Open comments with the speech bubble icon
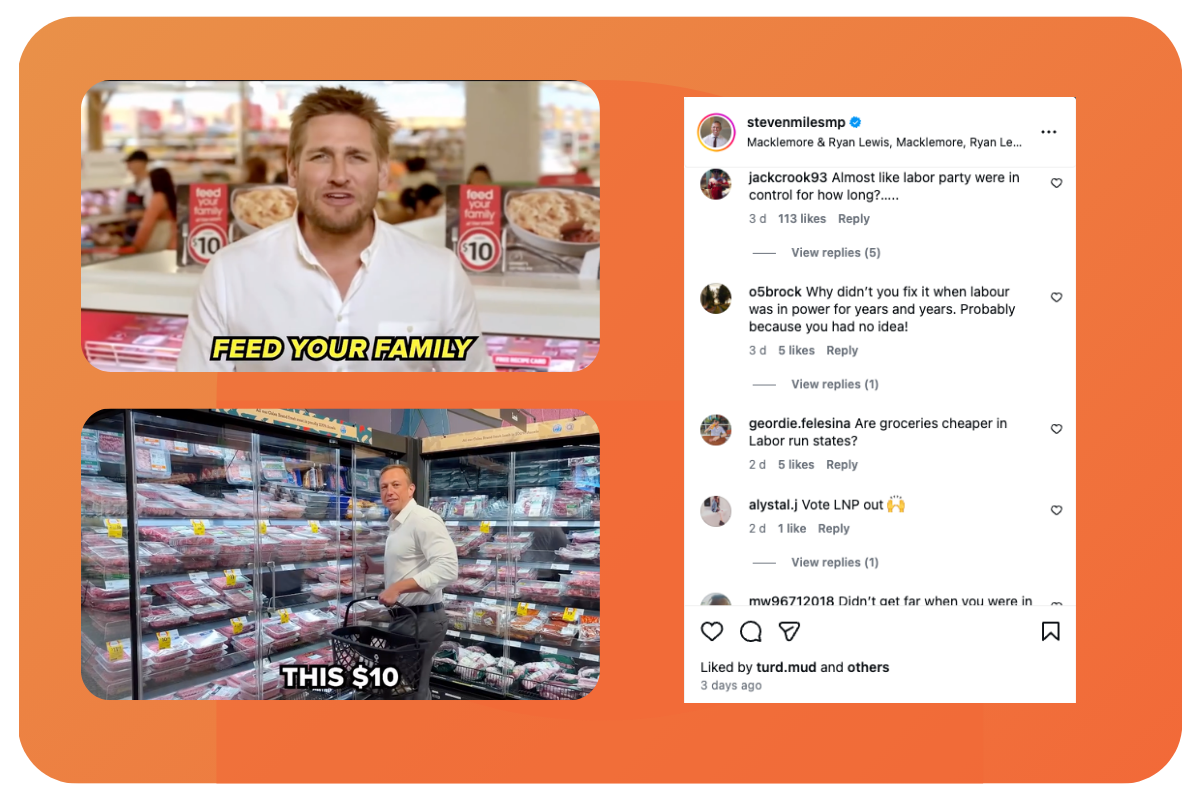1200x800 pixels. pos(751,631)
